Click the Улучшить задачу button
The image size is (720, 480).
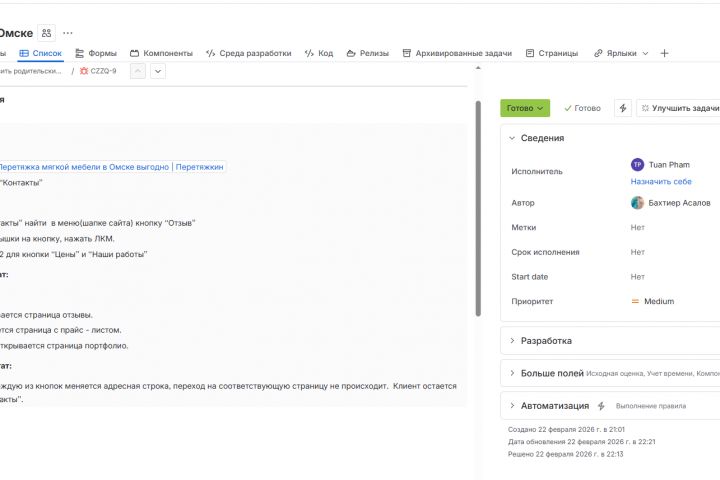[680, 108]
